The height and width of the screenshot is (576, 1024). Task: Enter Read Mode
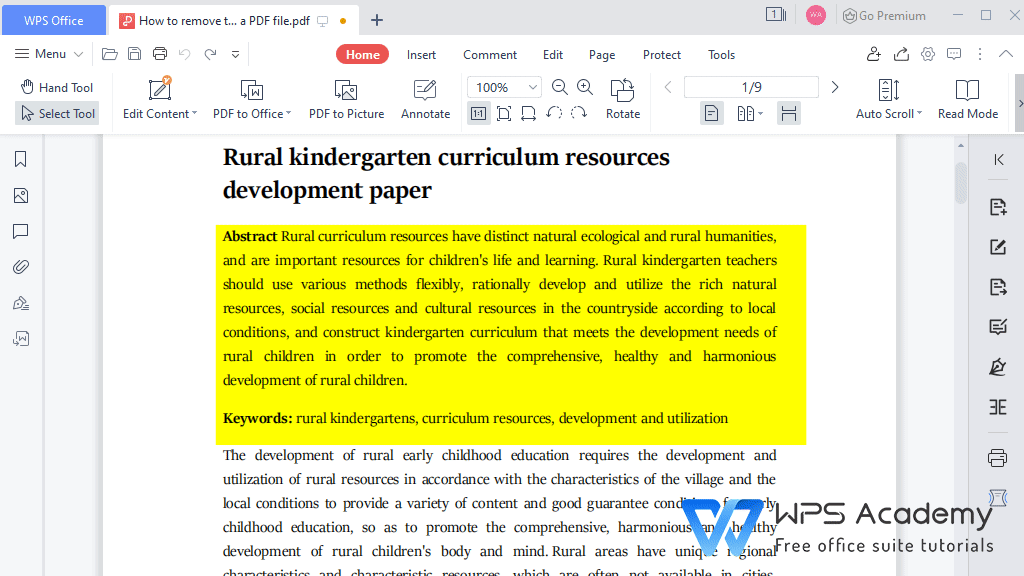967,97
